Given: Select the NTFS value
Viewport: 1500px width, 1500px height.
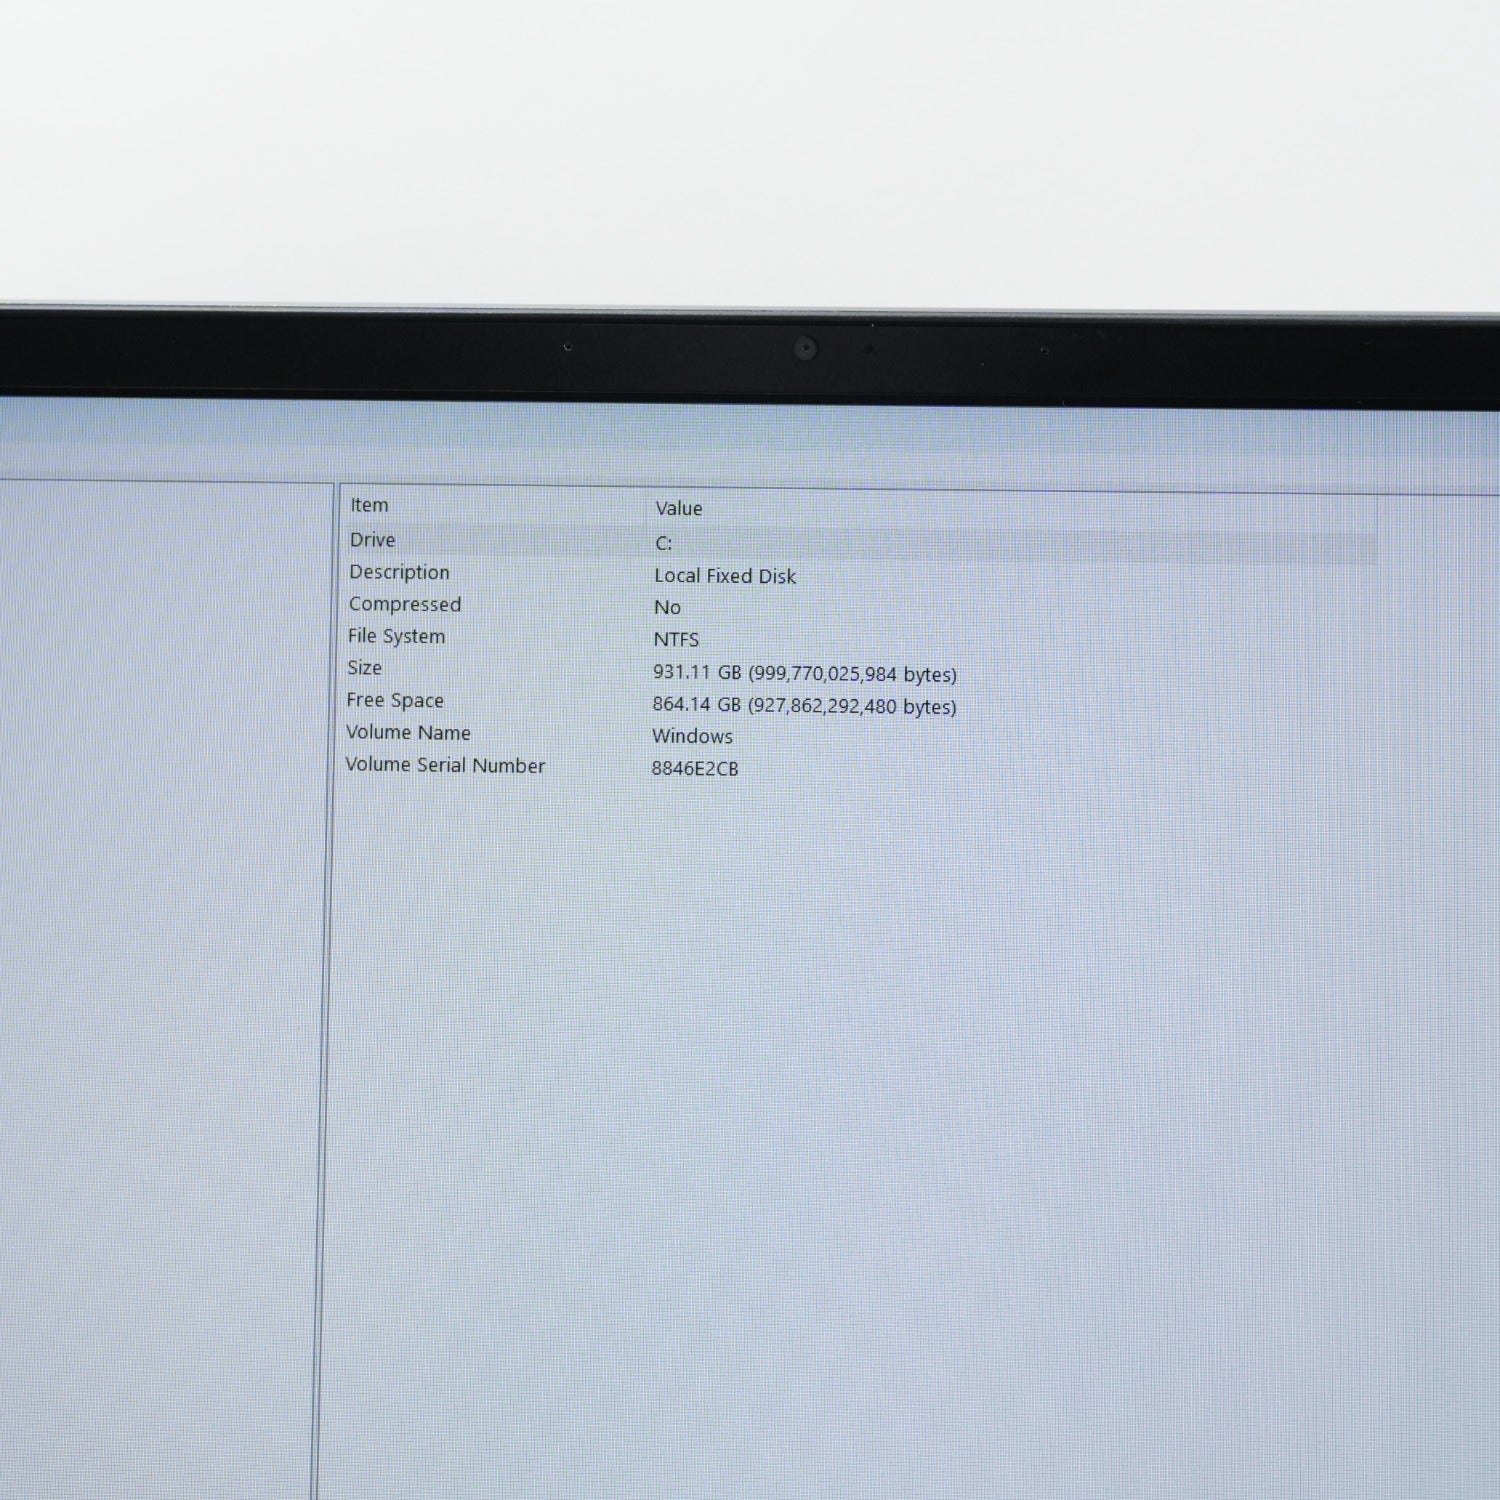Looking at the screenshot, I should click(676, 639).
